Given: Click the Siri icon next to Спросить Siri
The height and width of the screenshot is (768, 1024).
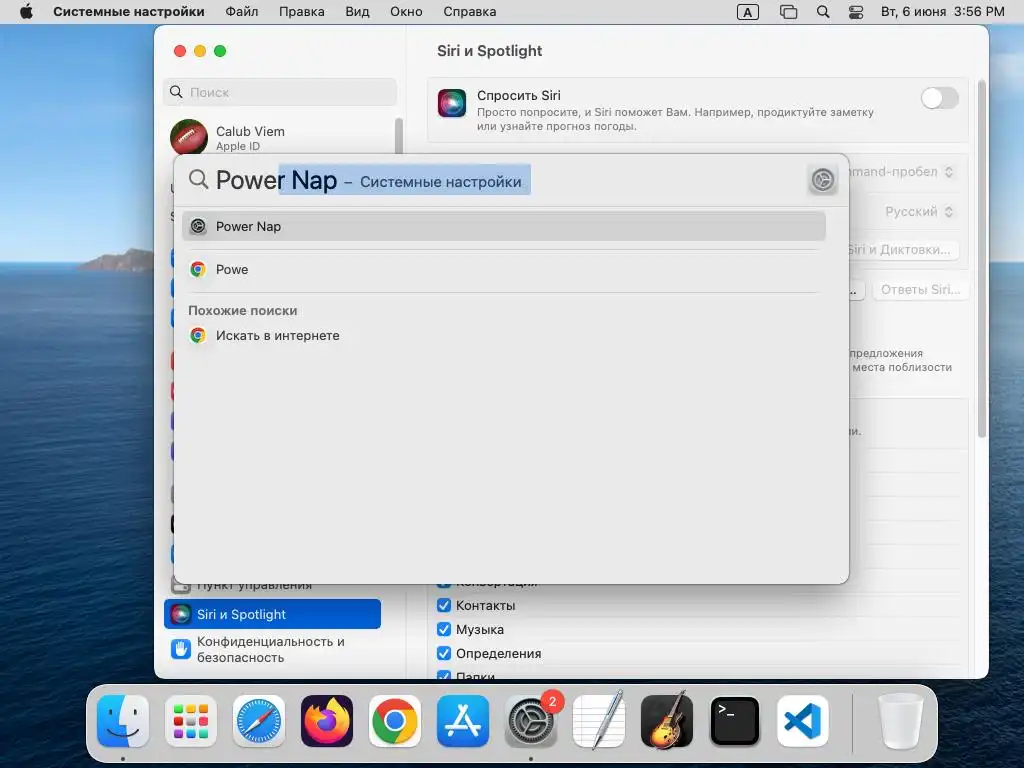Looking at the screenshot, I should pyautogui.click(x=452, y=103).
